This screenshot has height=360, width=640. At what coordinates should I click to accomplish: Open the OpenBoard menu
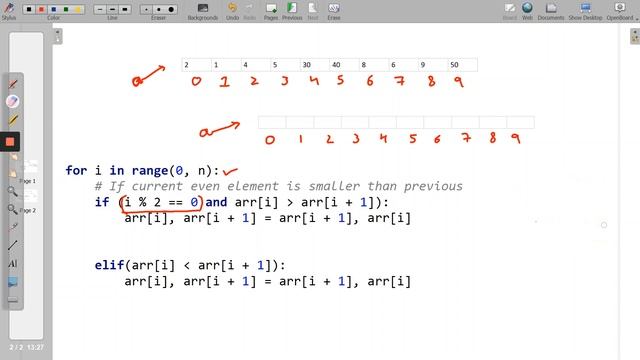click(621, 11)
